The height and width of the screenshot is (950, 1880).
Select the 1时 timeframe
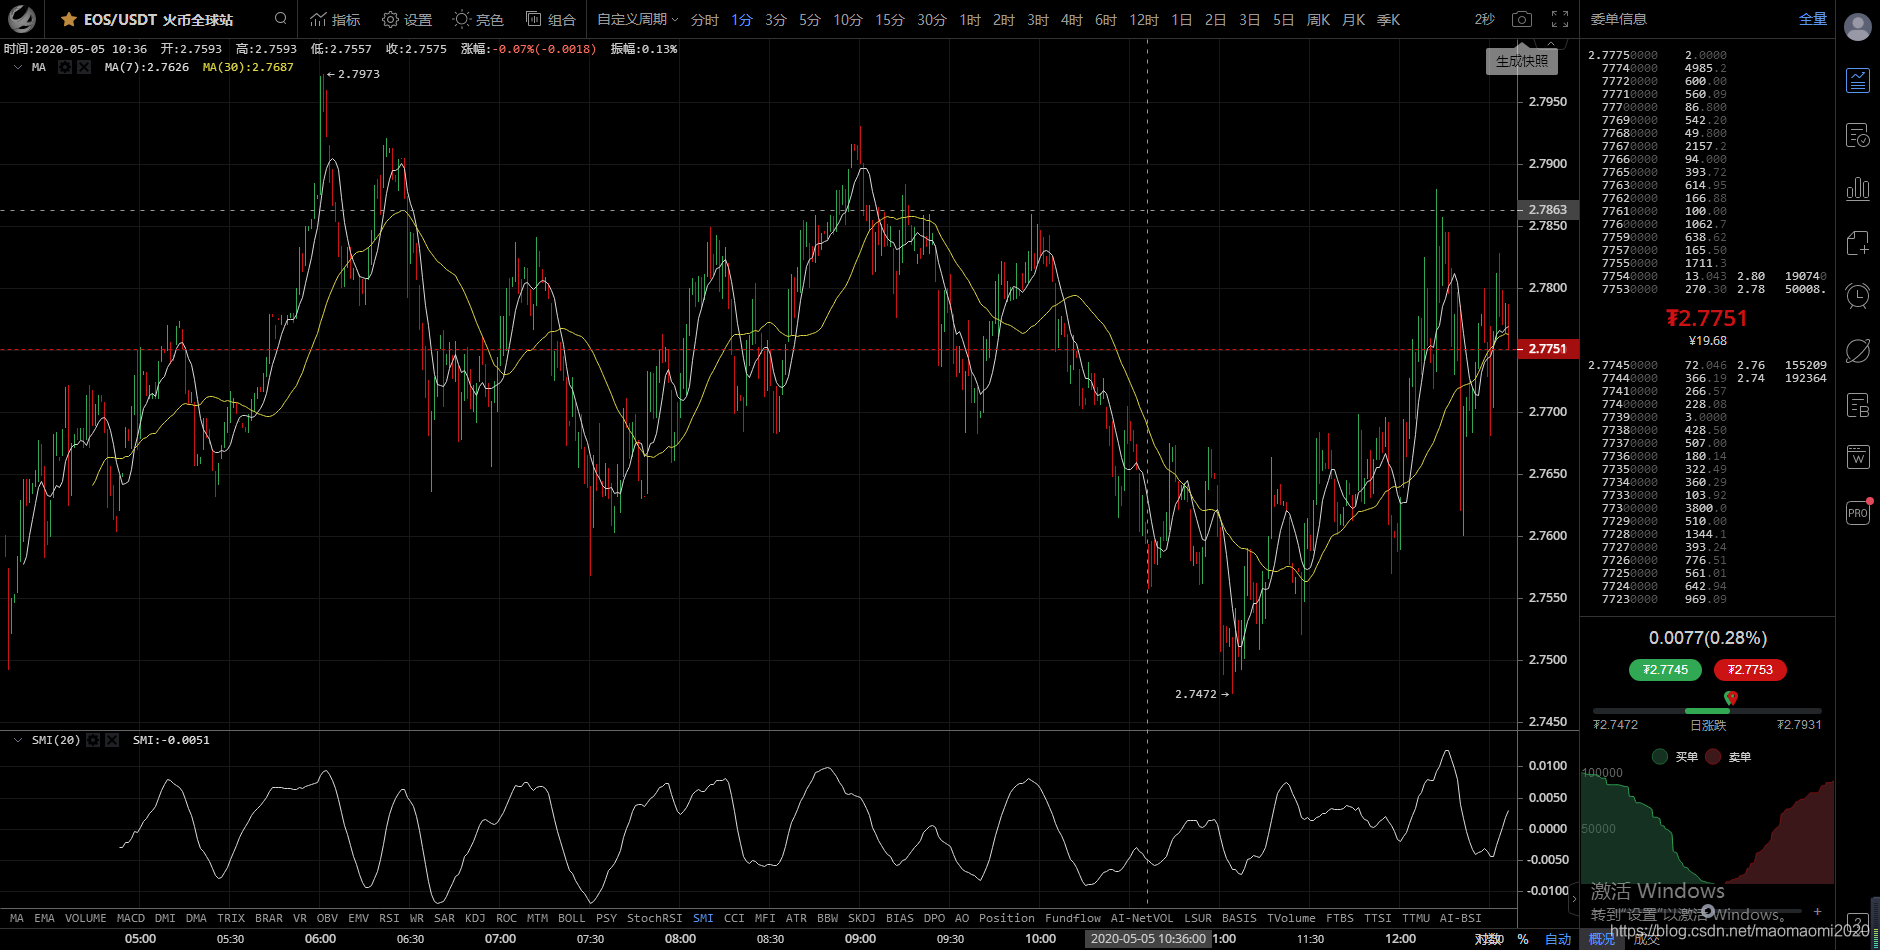pyautogui.click(x=970, y=19)
